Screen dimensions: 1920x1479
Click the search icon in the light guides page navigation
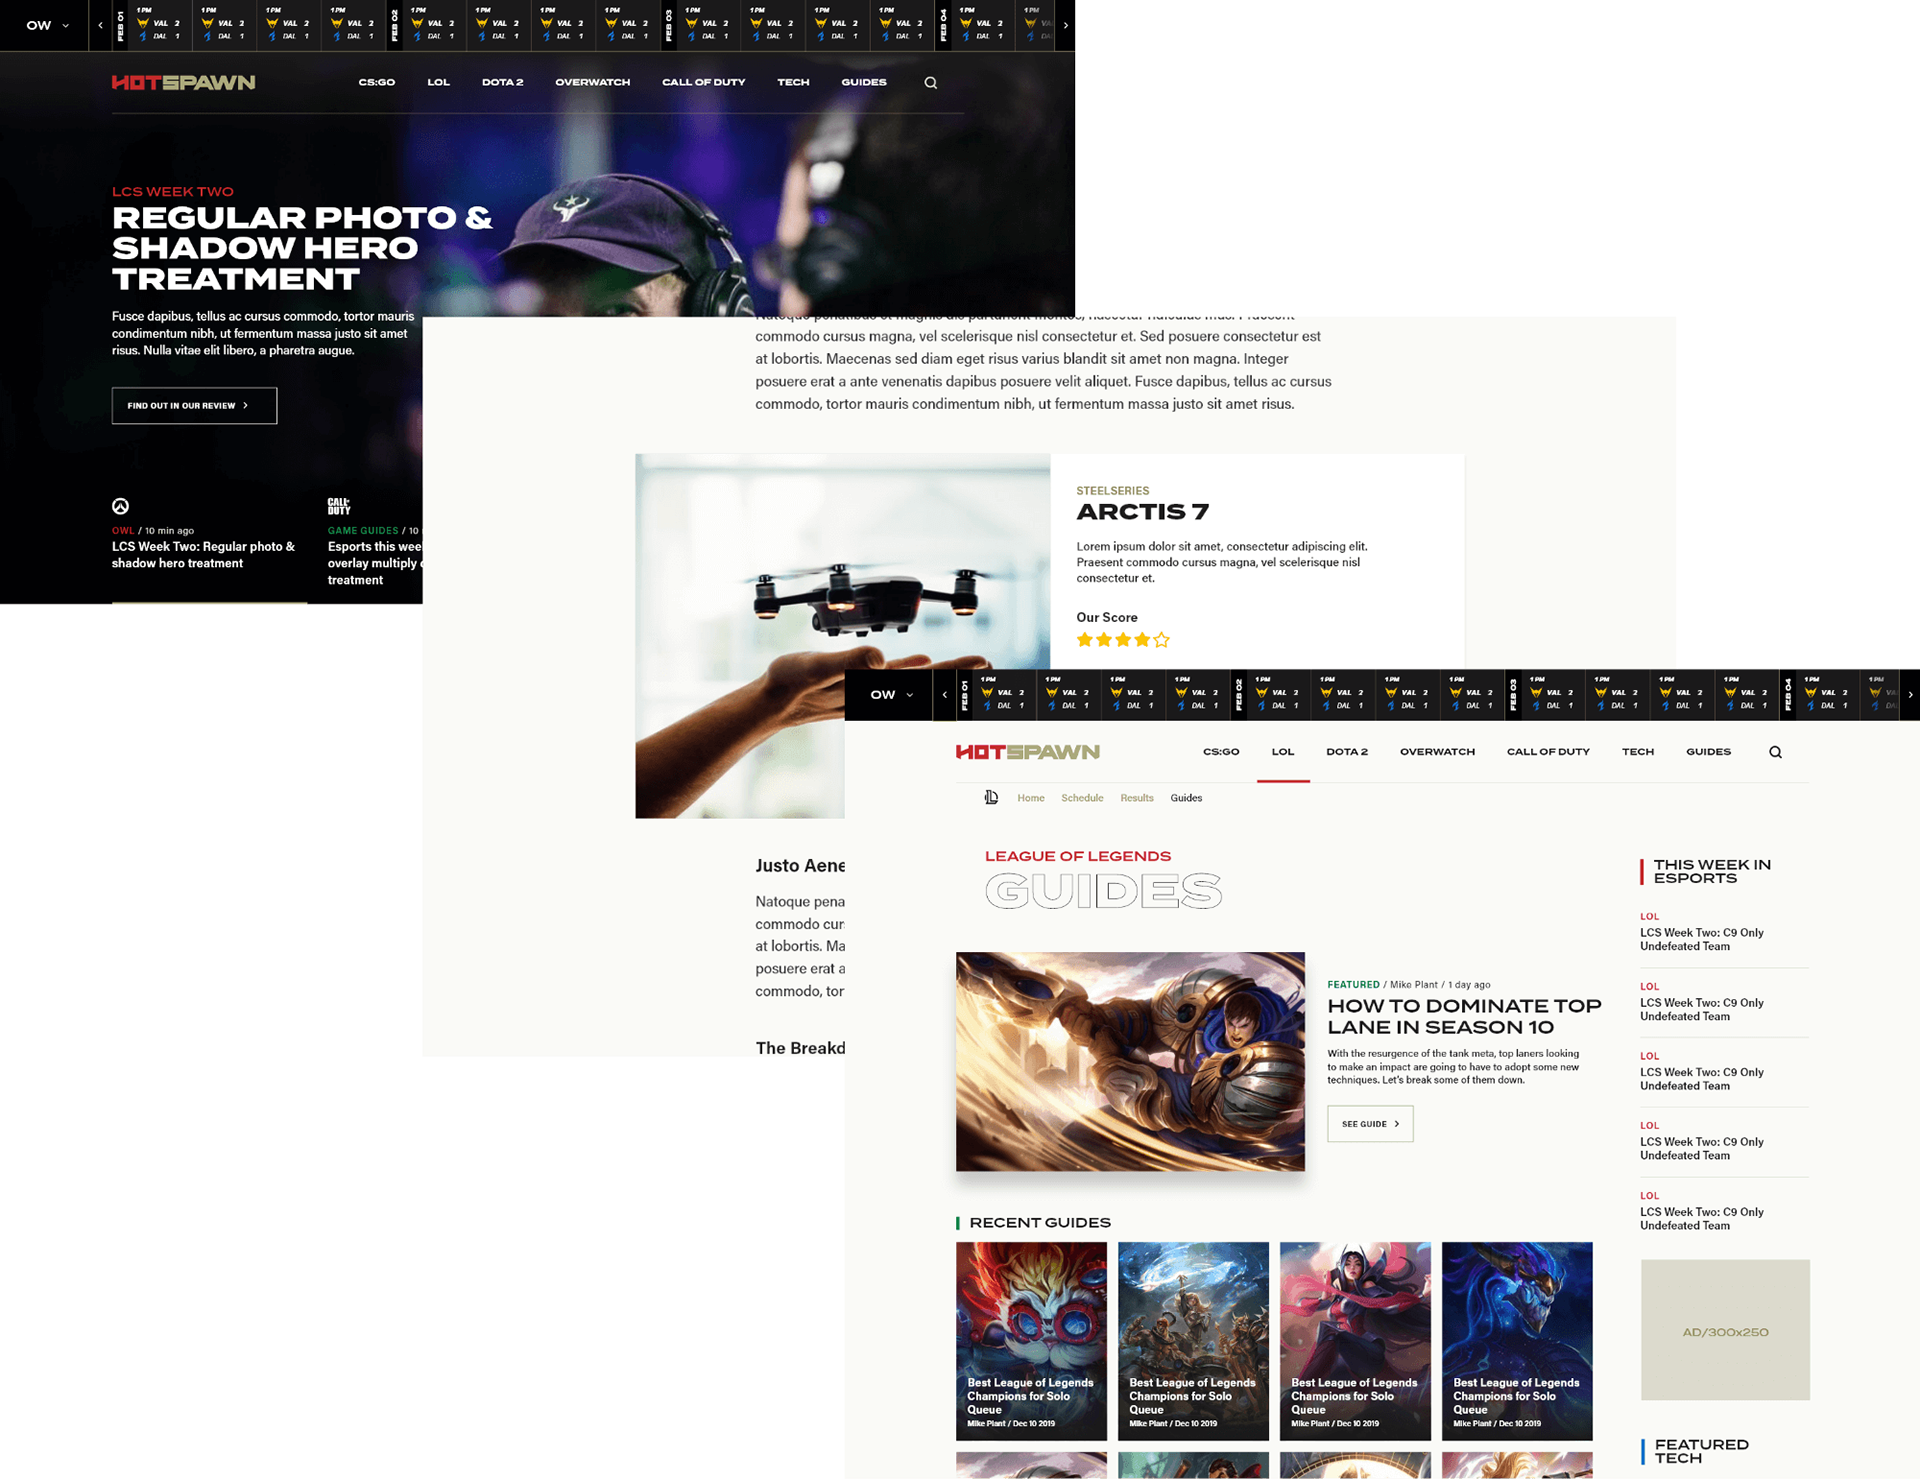pos(1775,752)
